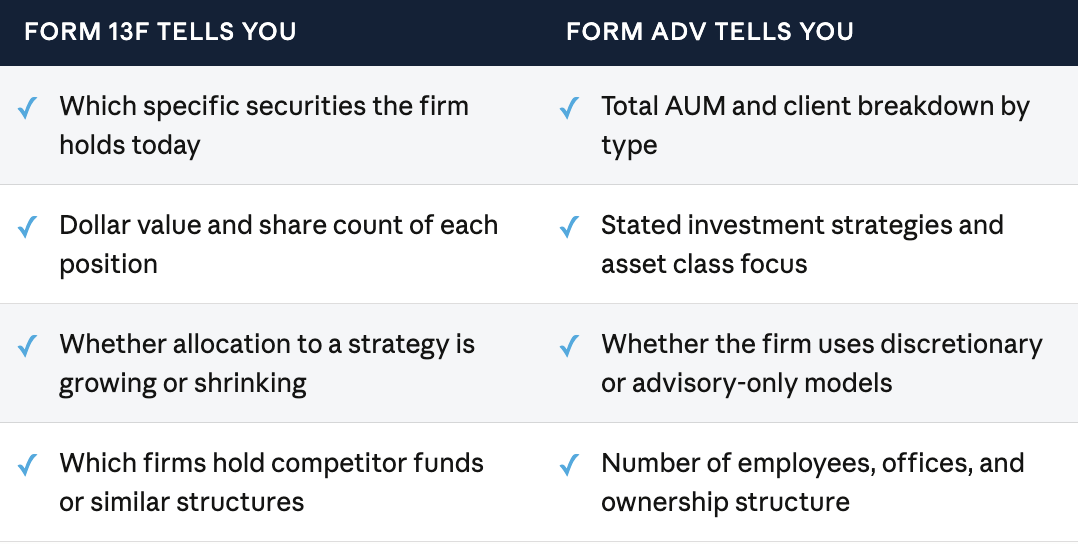The image size is (1078, 544).
Task: Click checkmark next to 'Number of employees, offices'
Action: point(569,464)
